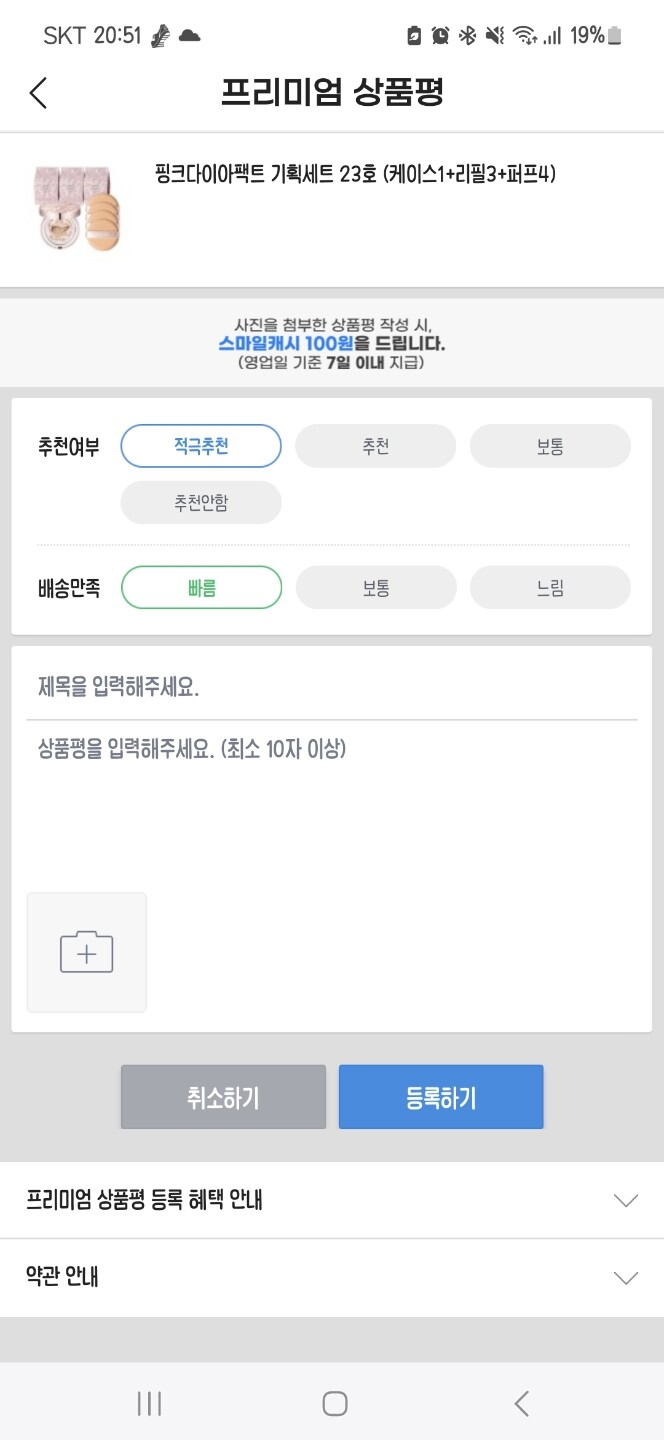Select 추천안함 recommendation option

pyautogui.click(x=200, y=502)
